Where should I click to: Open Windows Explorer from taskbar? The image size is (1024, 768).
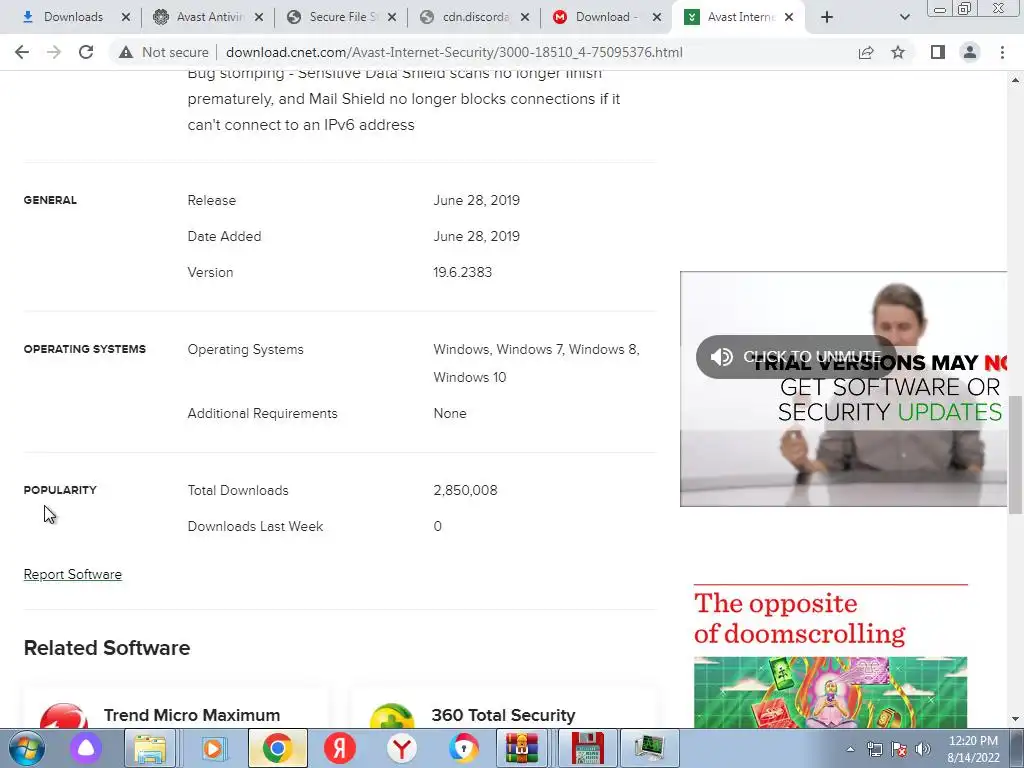point(150,748)
